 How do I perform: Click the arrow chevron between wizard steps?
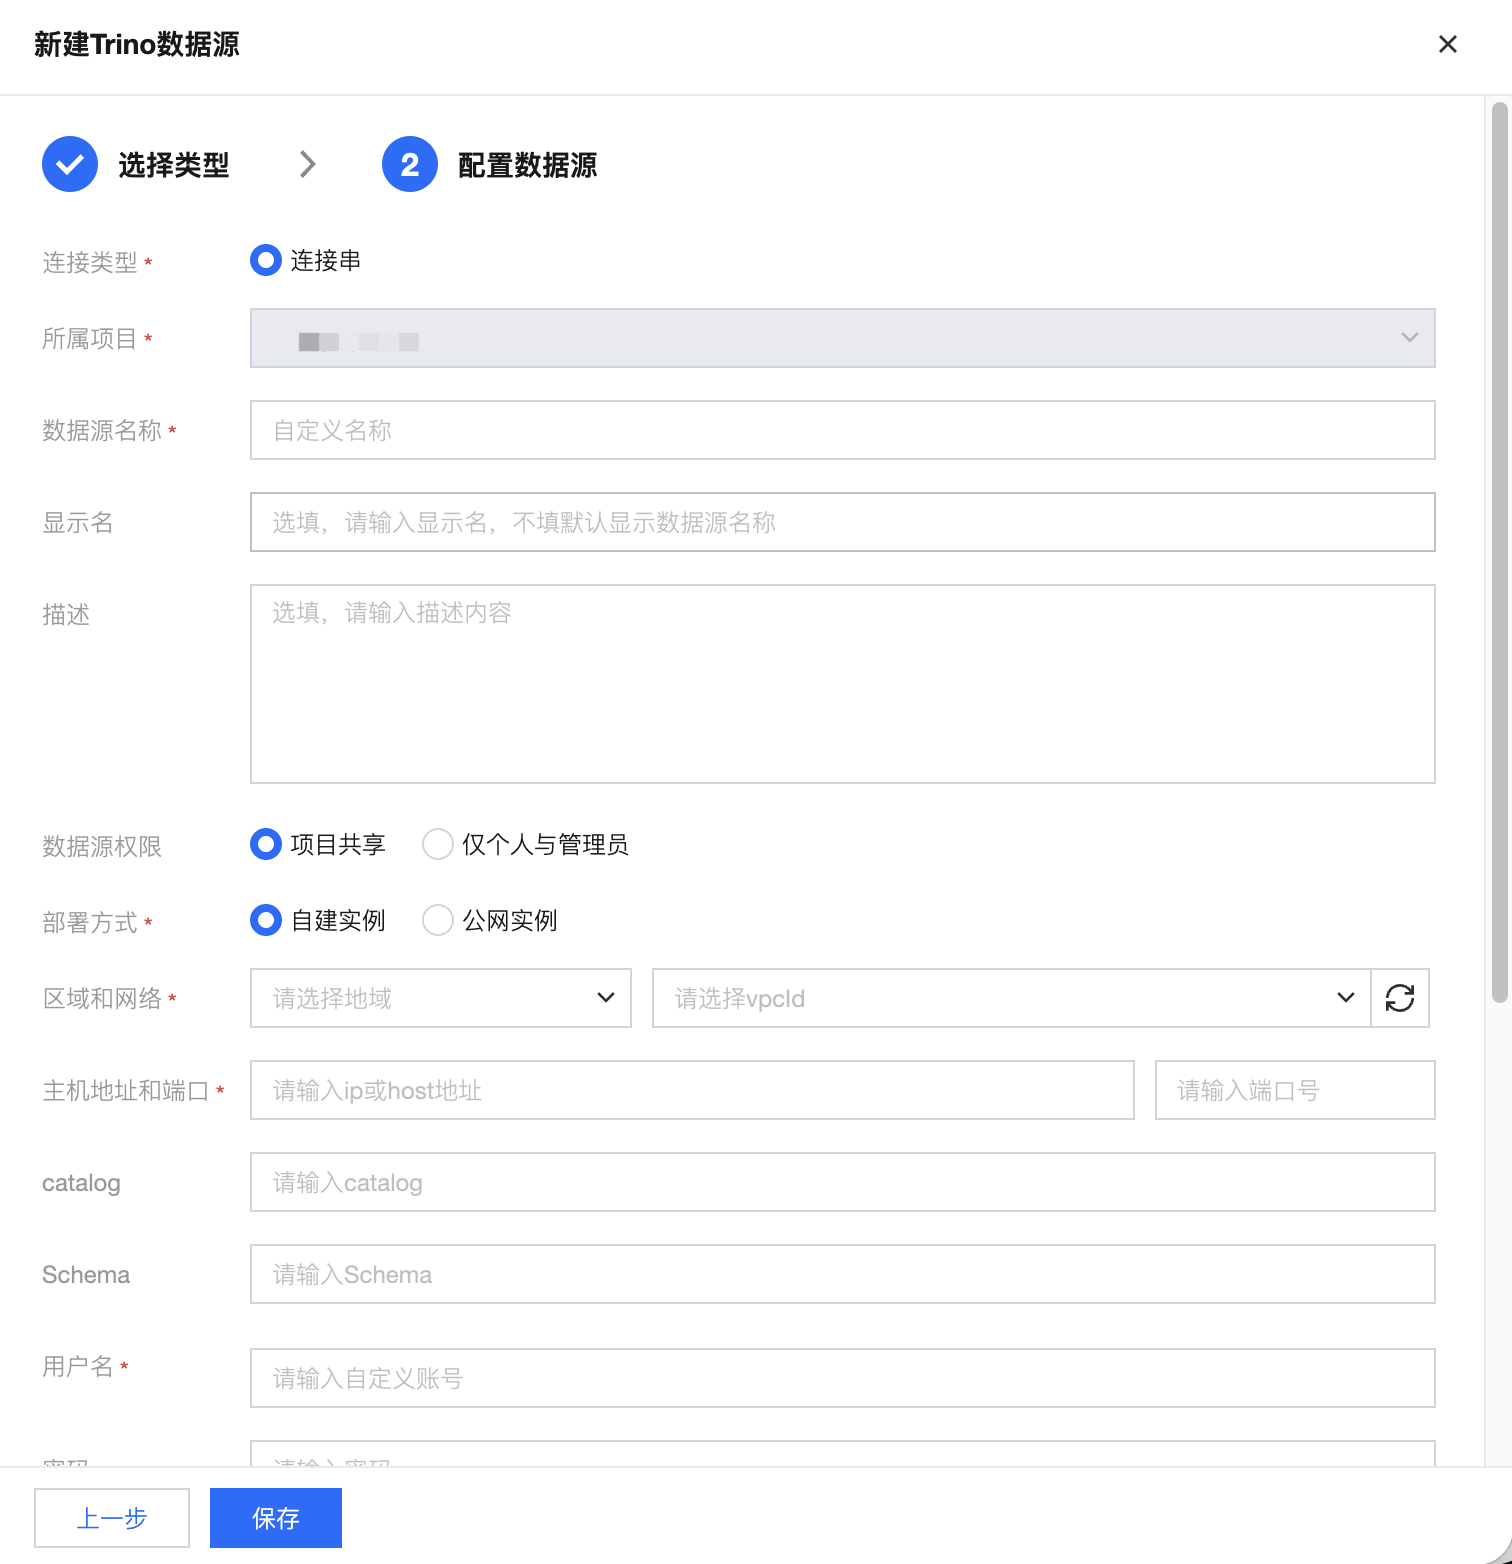[308, 164]
